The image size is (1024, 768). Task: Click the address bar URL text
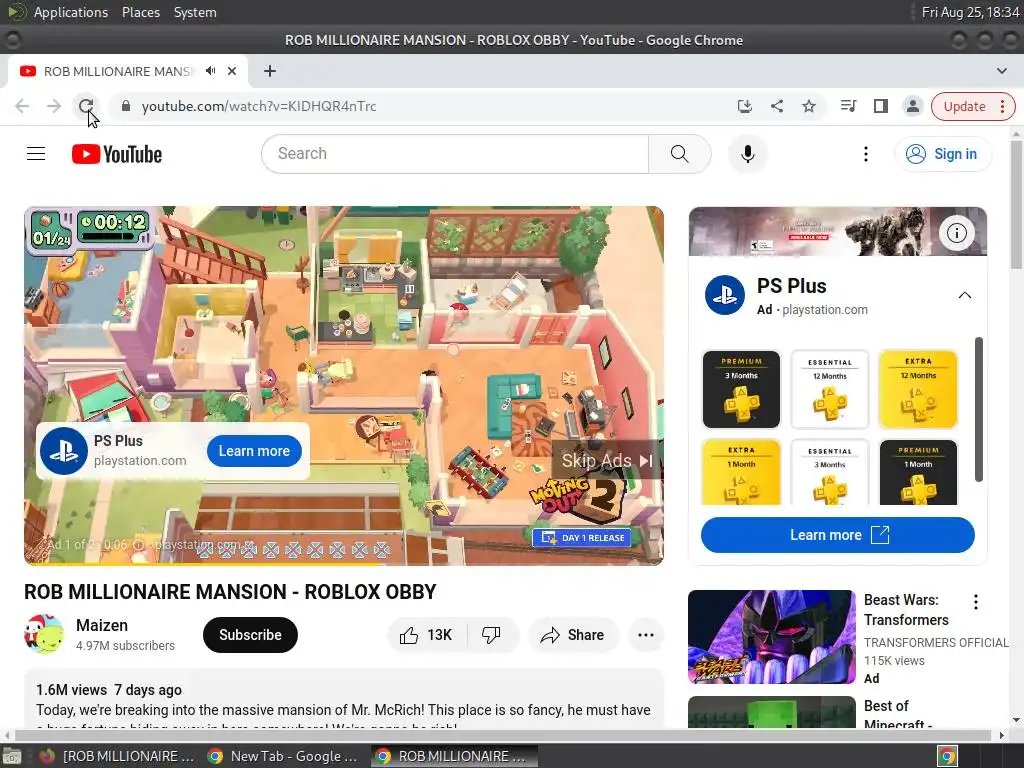tap(259, 106)
